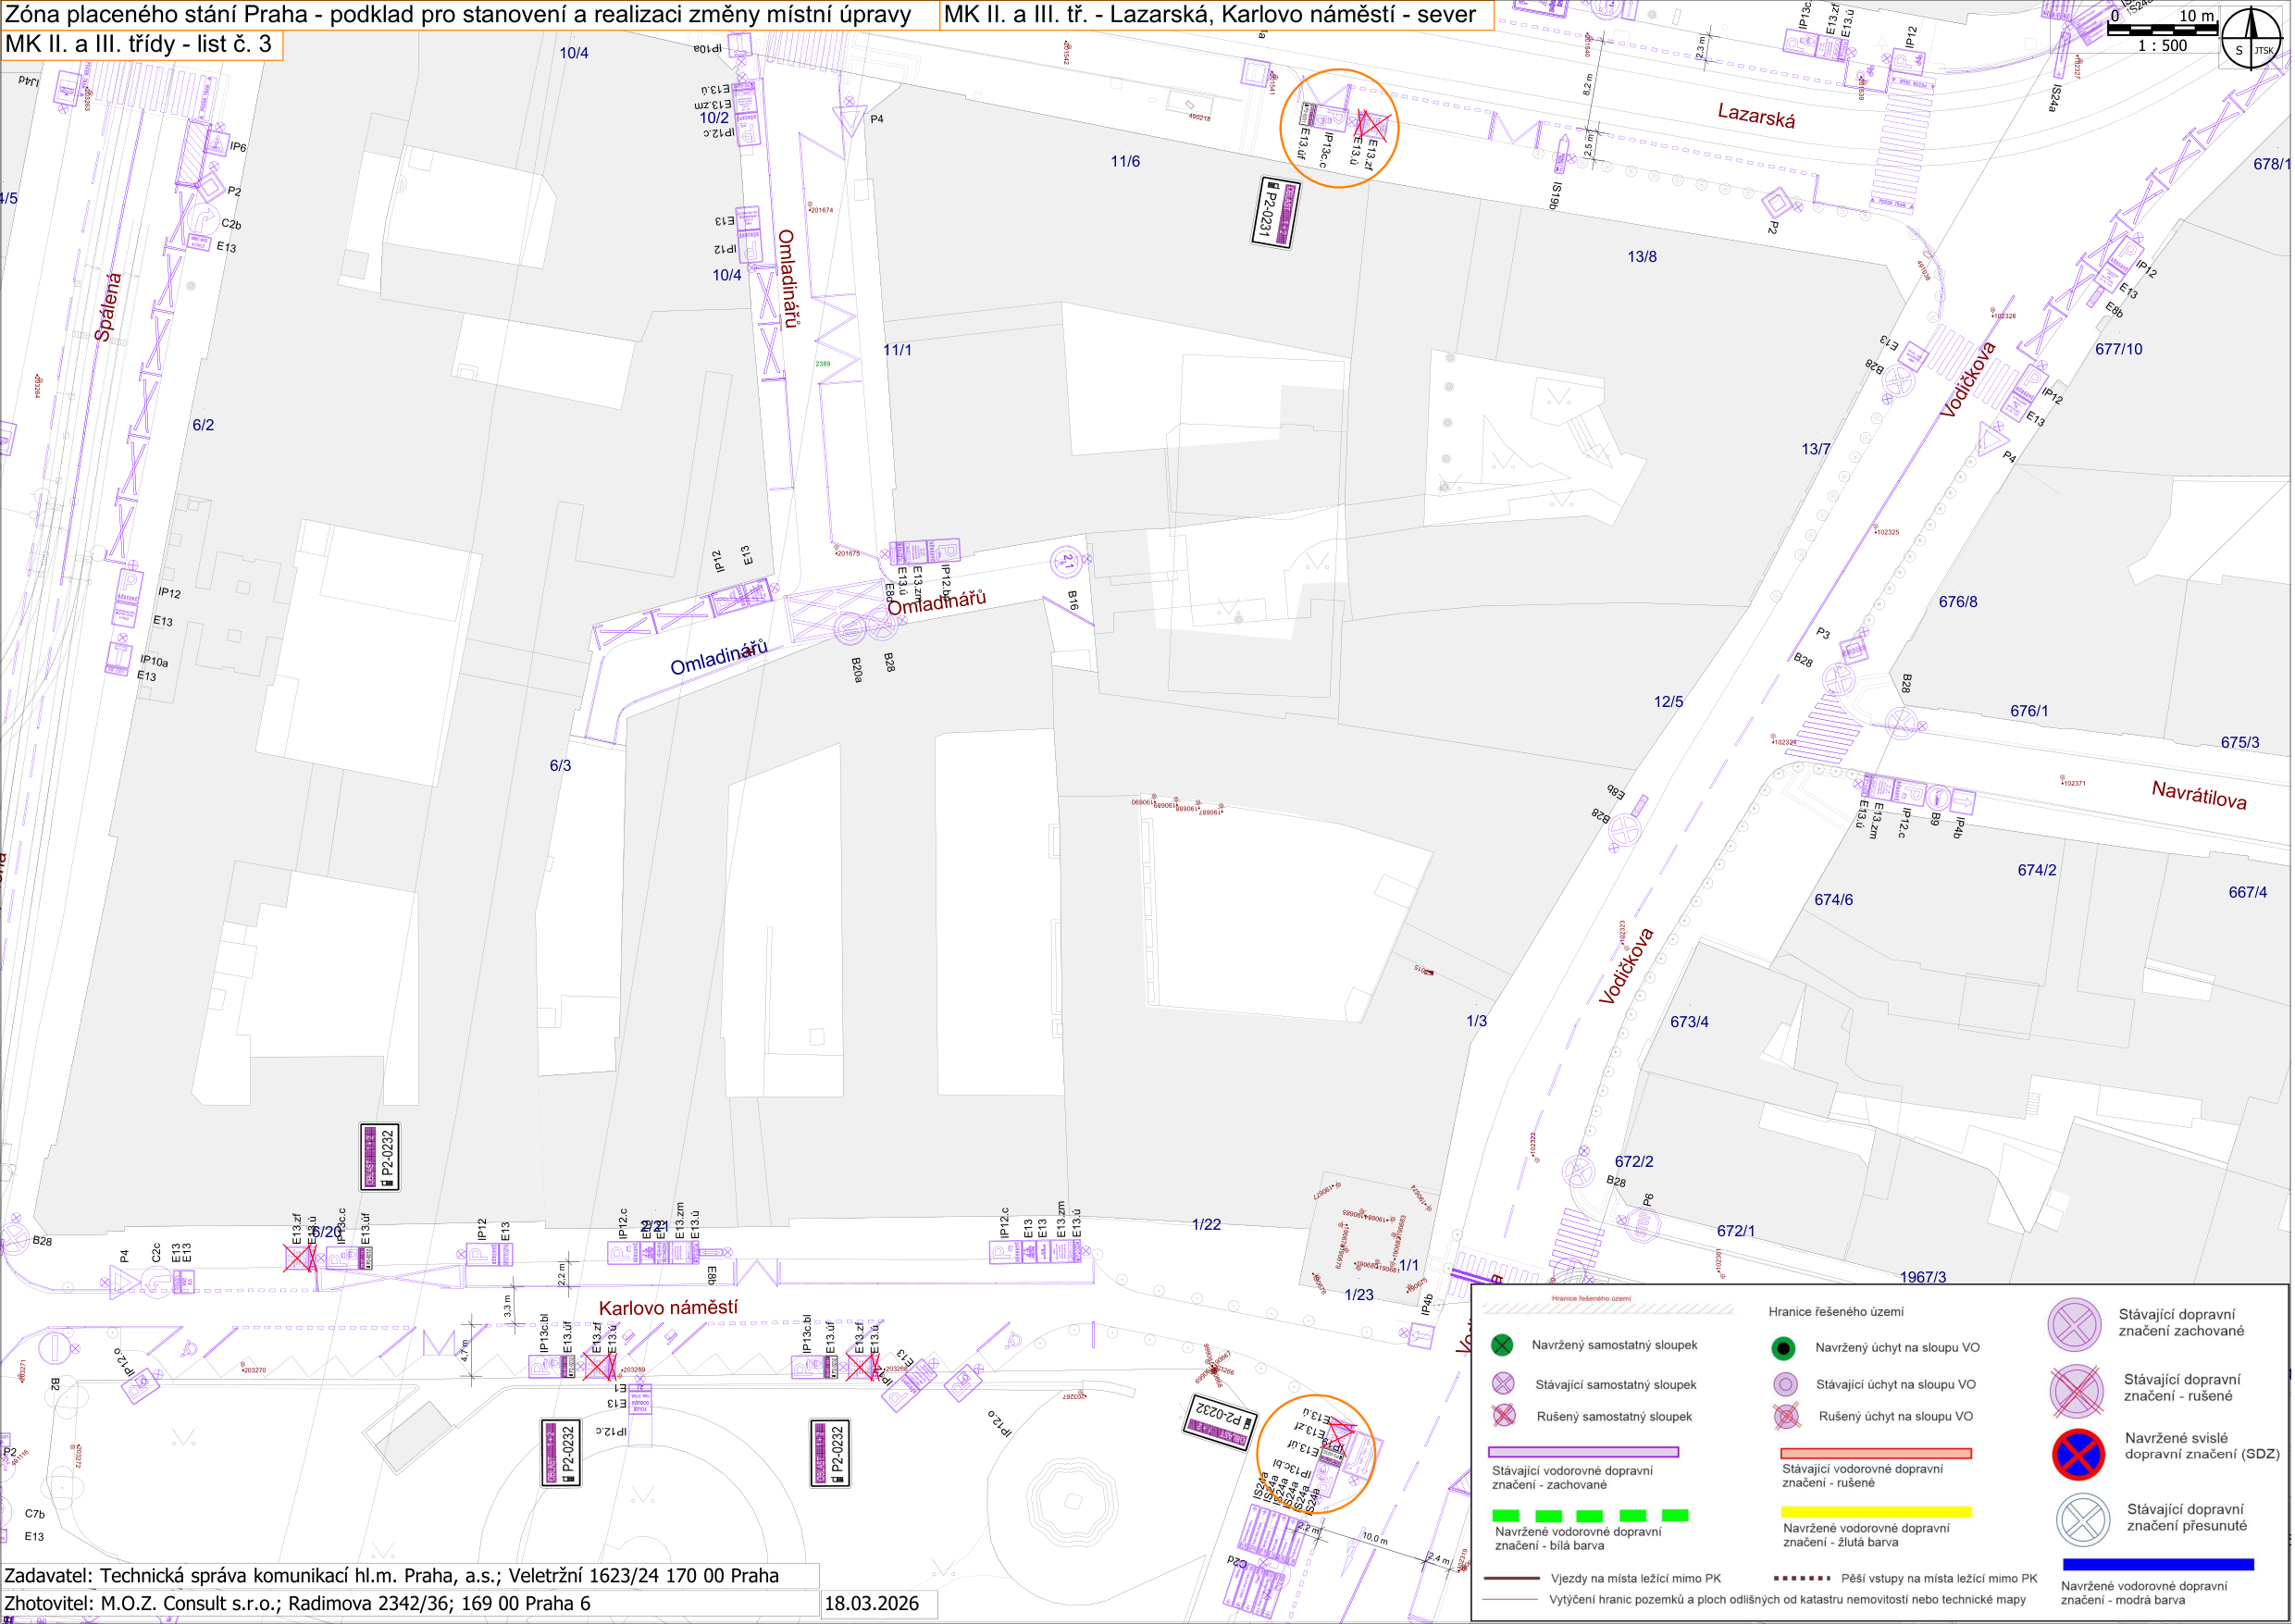Screen dimensions: 2295x1624
Task: Click the Stávající samostatný sloupek legend symbol
Action: coord(1502,1384)
